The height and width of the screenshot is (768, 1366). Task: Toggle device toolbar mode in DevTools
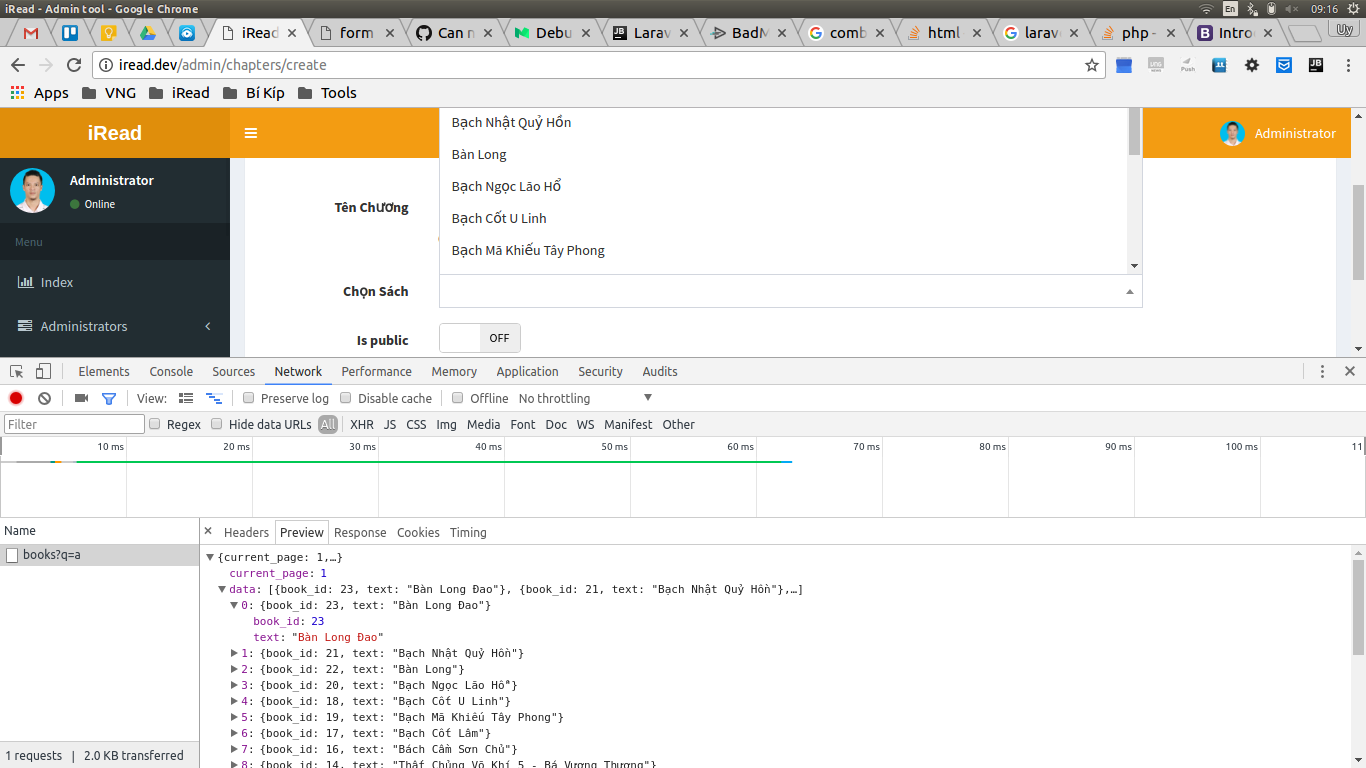coord(41,370)
